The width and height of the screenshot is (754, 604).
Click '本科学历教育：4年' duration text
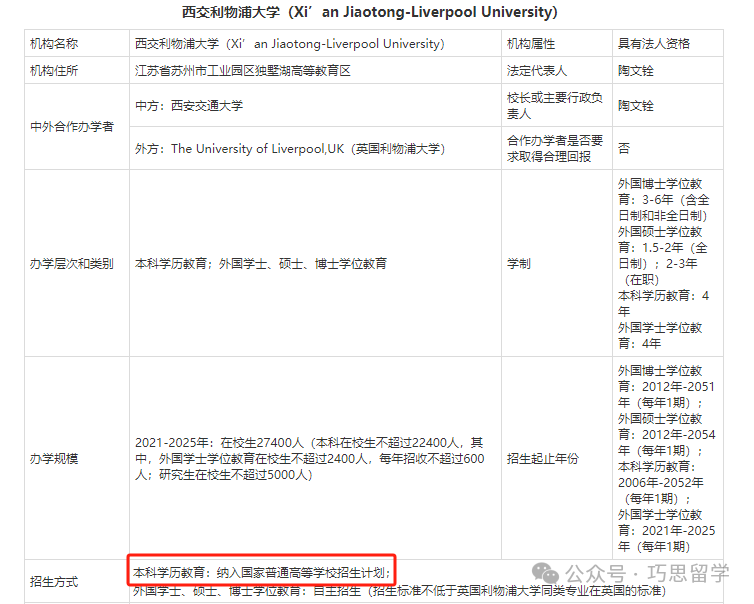click(x=664, y=303)
